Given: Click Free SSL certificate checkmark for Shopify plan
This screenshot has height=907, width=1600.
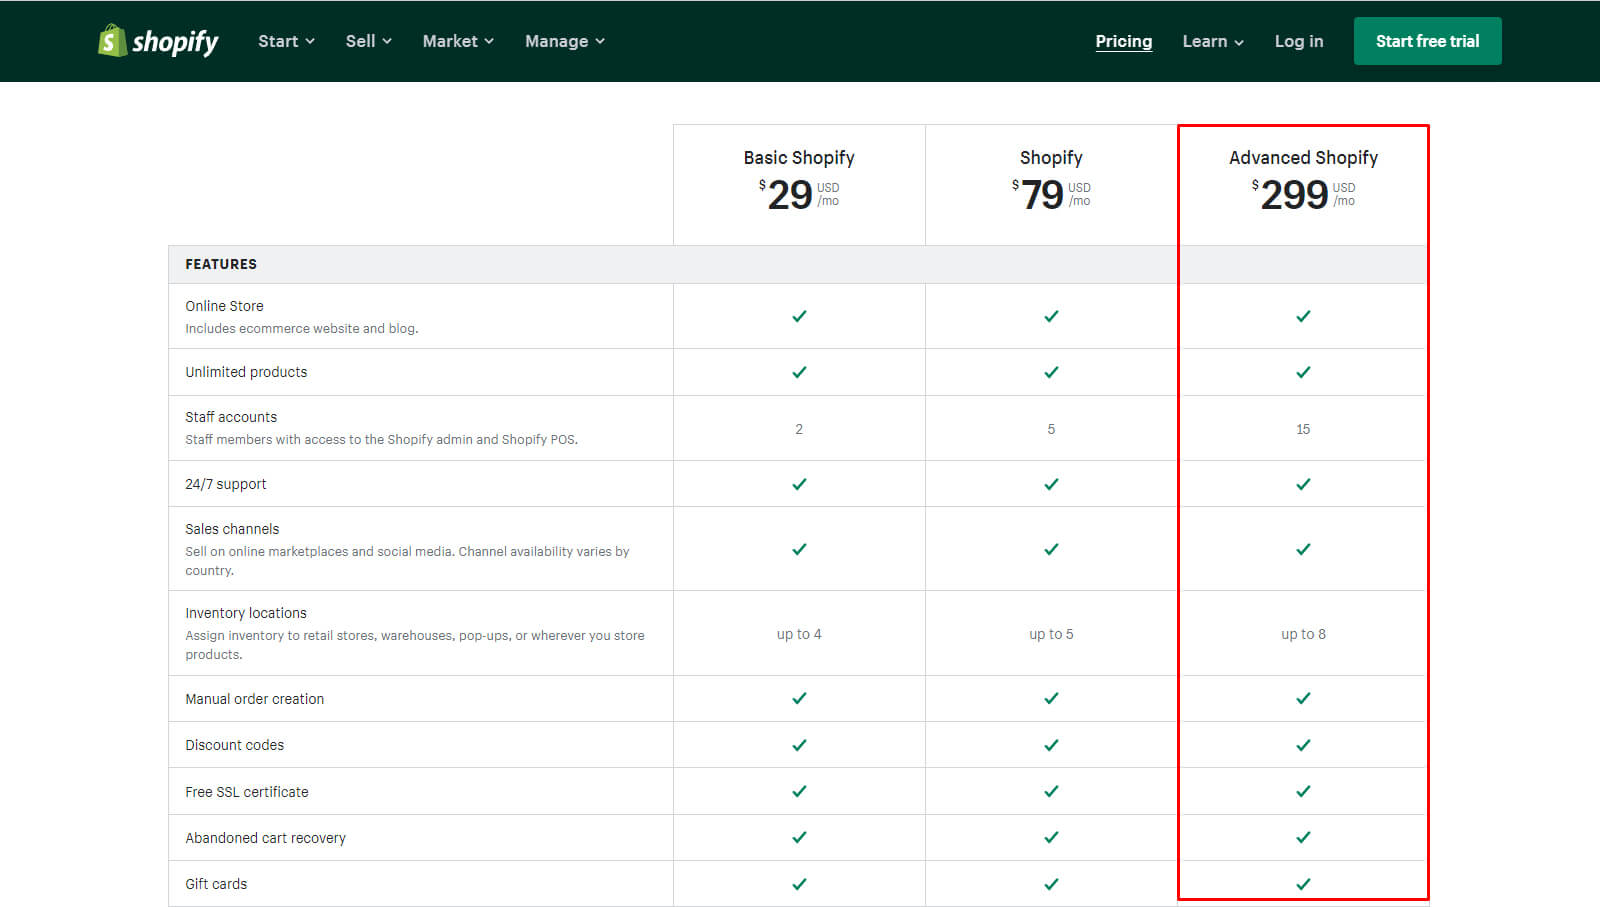Looking at the screenshot, I should coord(1051,791).
